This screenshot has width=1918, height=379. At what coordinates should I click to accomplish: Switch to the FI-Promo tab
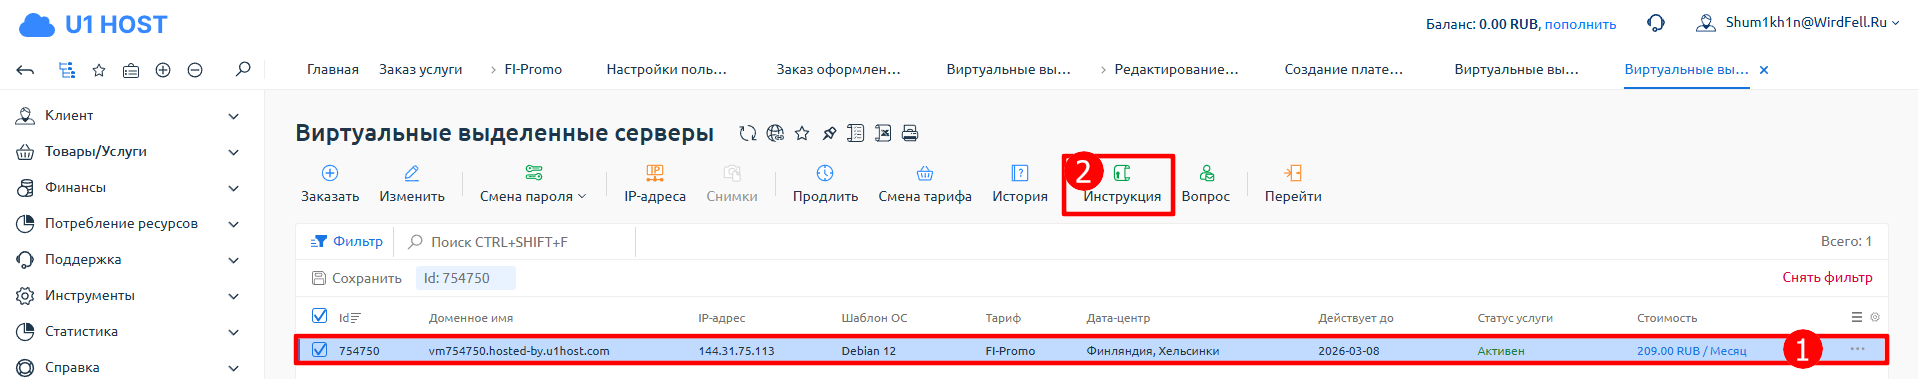click(x=533, y=69)
